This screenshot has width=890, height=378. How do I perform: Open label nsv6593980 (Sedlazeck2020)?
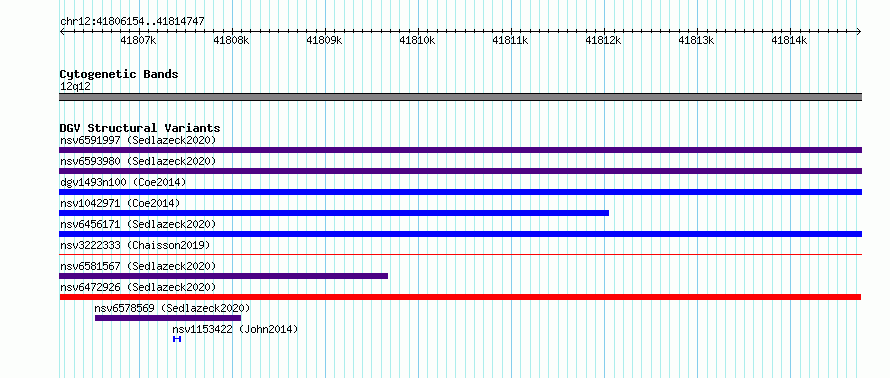click(138, 161)
